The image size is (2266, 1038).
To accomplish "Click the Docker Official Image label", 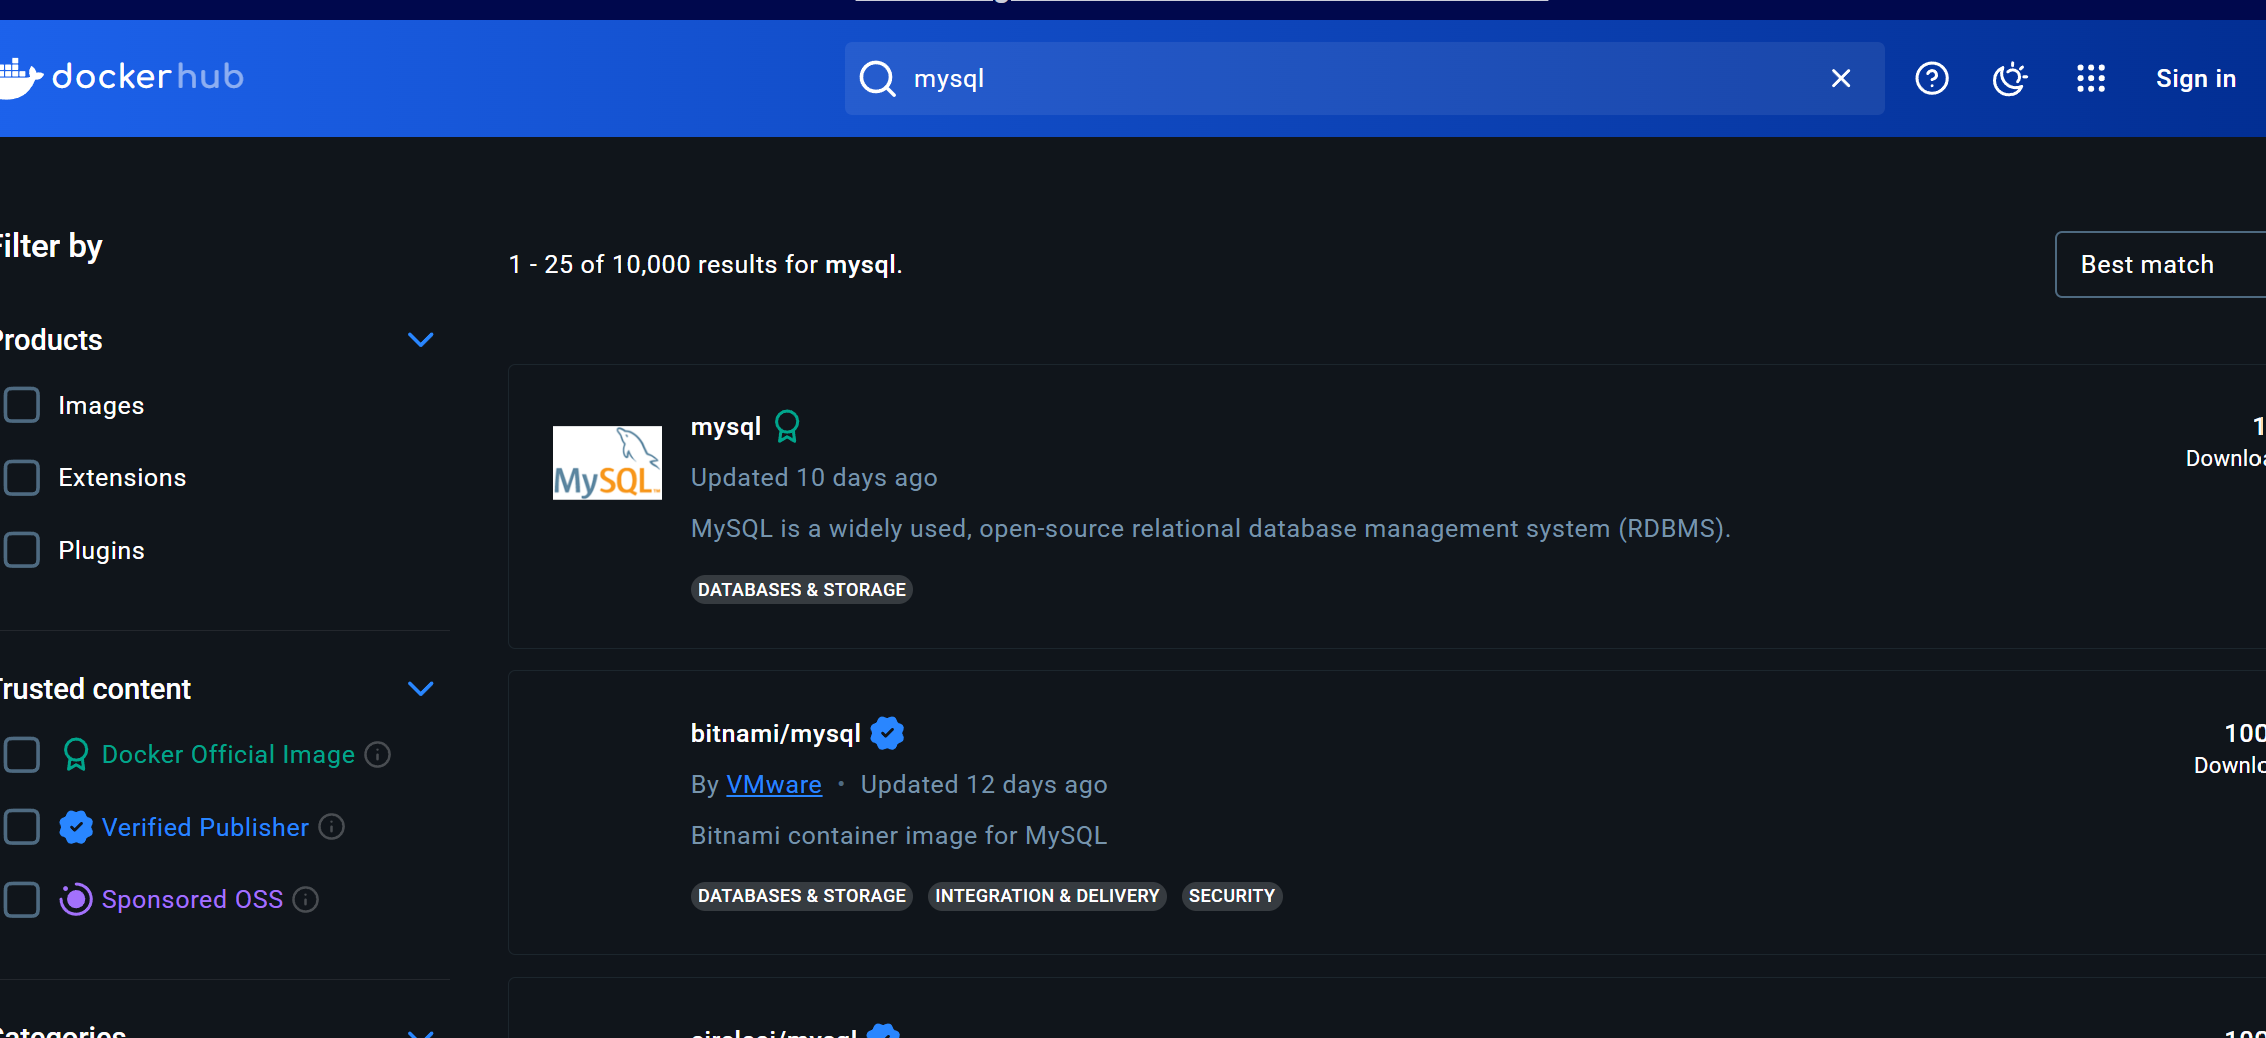I will [228, 754].
